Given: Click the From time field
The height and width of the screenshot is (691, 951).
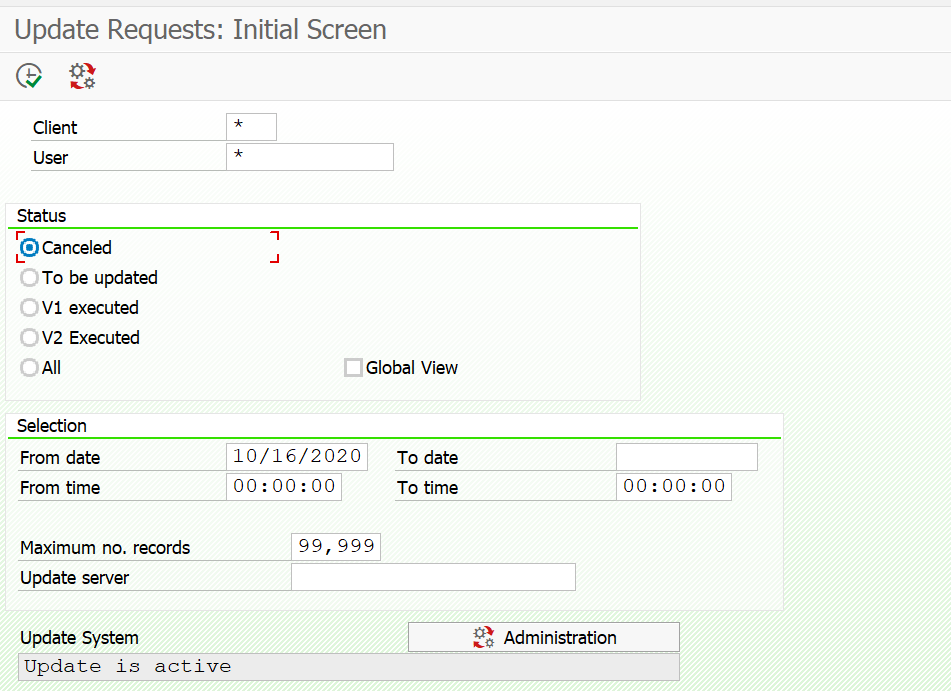Looking at the screenshot, I should pyautogui.click(x=284, y=487).
